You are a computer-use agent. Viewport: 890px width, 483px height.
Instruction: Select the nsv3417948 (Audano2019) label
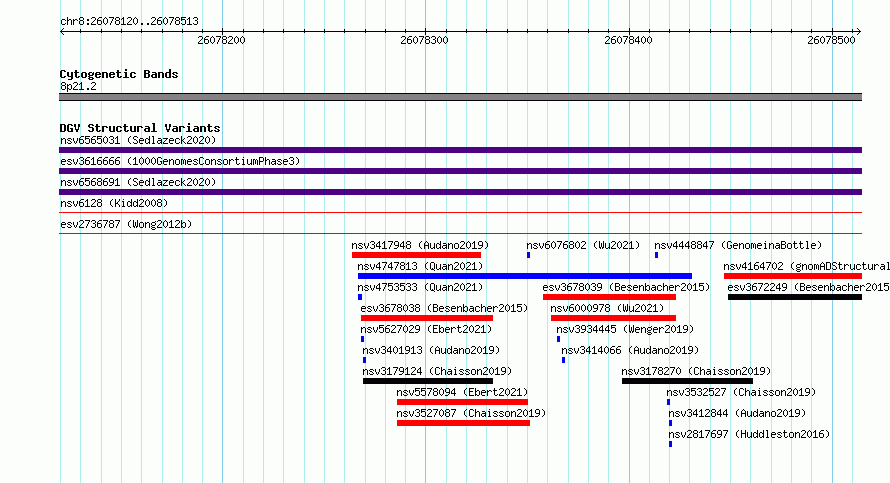click(x=420, y=245)
